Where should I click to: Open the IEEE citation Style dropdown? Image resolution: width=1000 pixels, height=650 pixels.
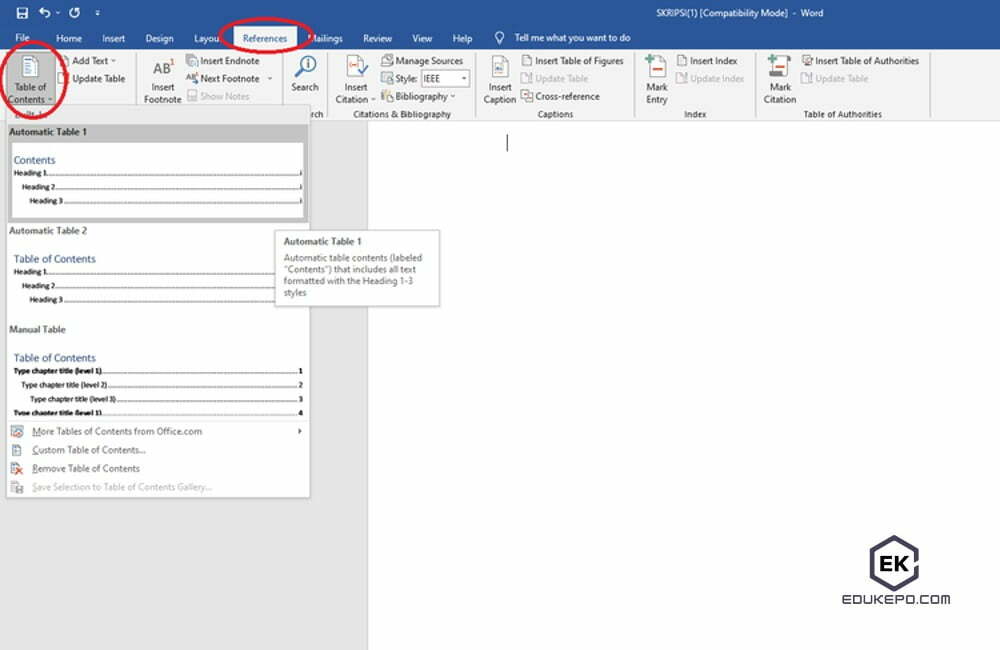(x=466, y=78)
